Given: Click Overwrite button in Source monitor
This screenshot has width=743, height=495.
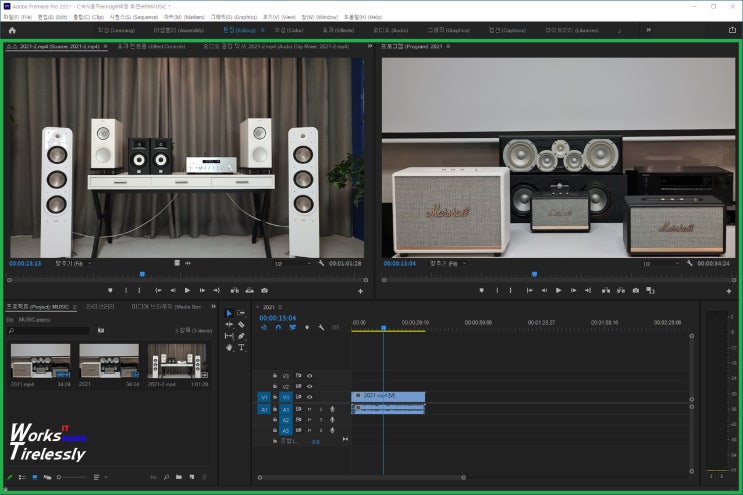Looking at the screenshot, I should [x=250, y=290].
